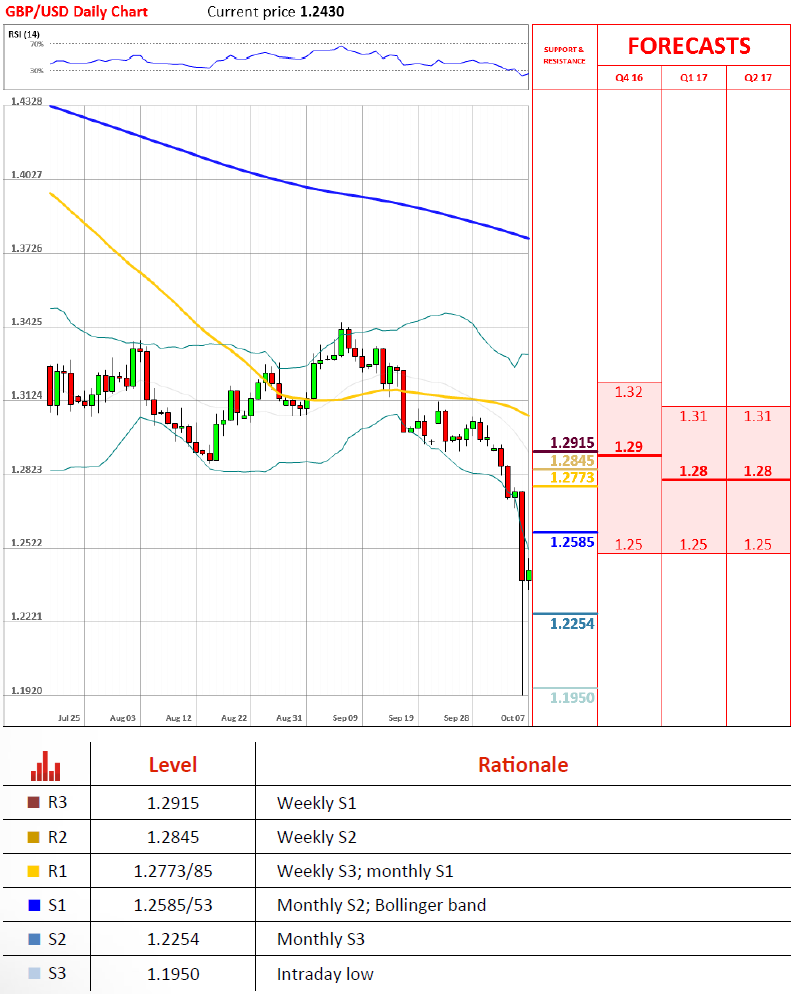Click the 1.2915 resistance level label

(x=572, y=442)
